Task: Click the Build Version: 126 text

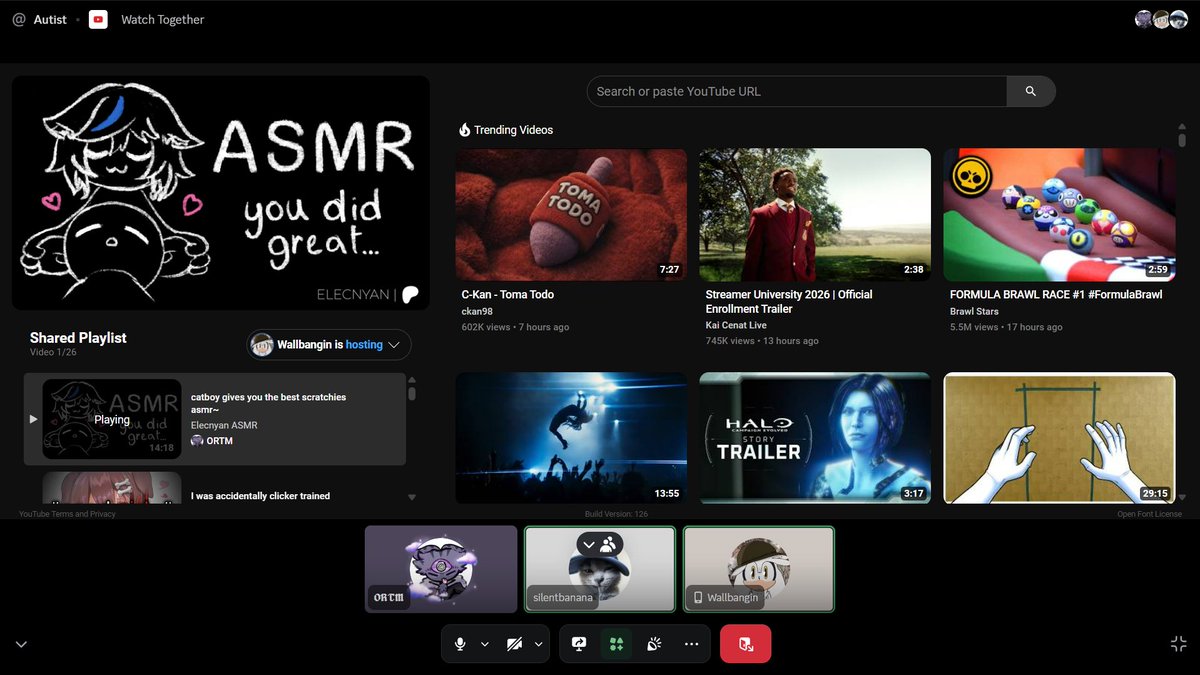Action: (x=616, y=514)
